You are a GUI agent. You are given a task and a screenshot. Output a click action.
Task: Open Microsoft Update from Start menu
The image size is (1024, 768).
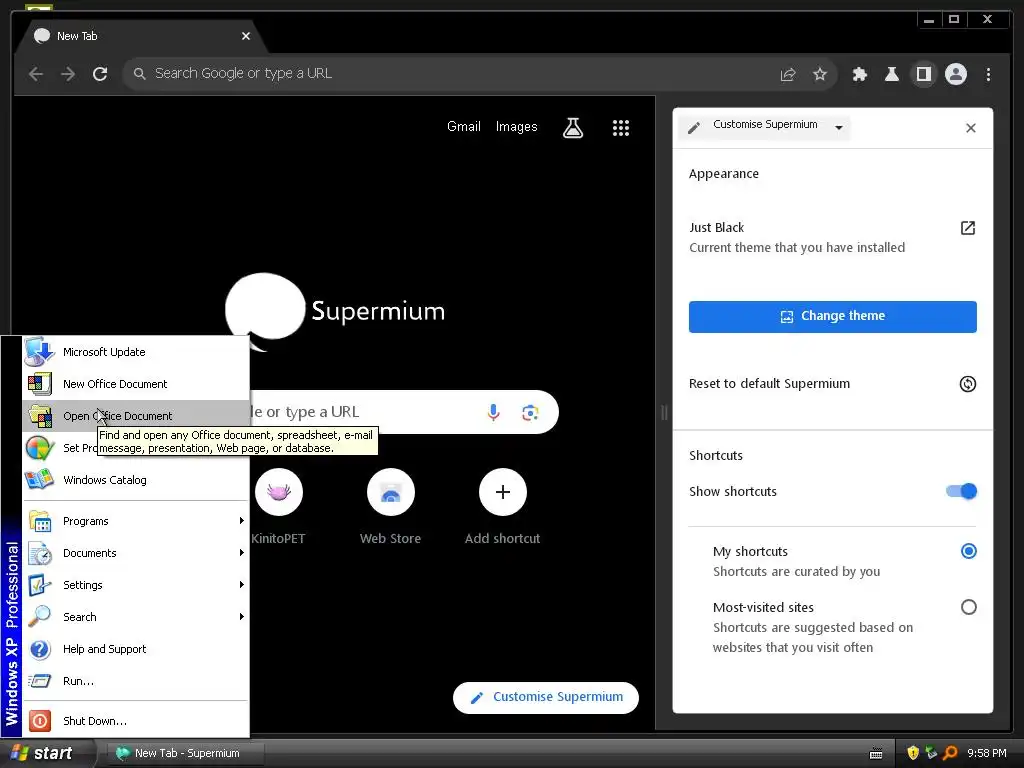point(136,352)
